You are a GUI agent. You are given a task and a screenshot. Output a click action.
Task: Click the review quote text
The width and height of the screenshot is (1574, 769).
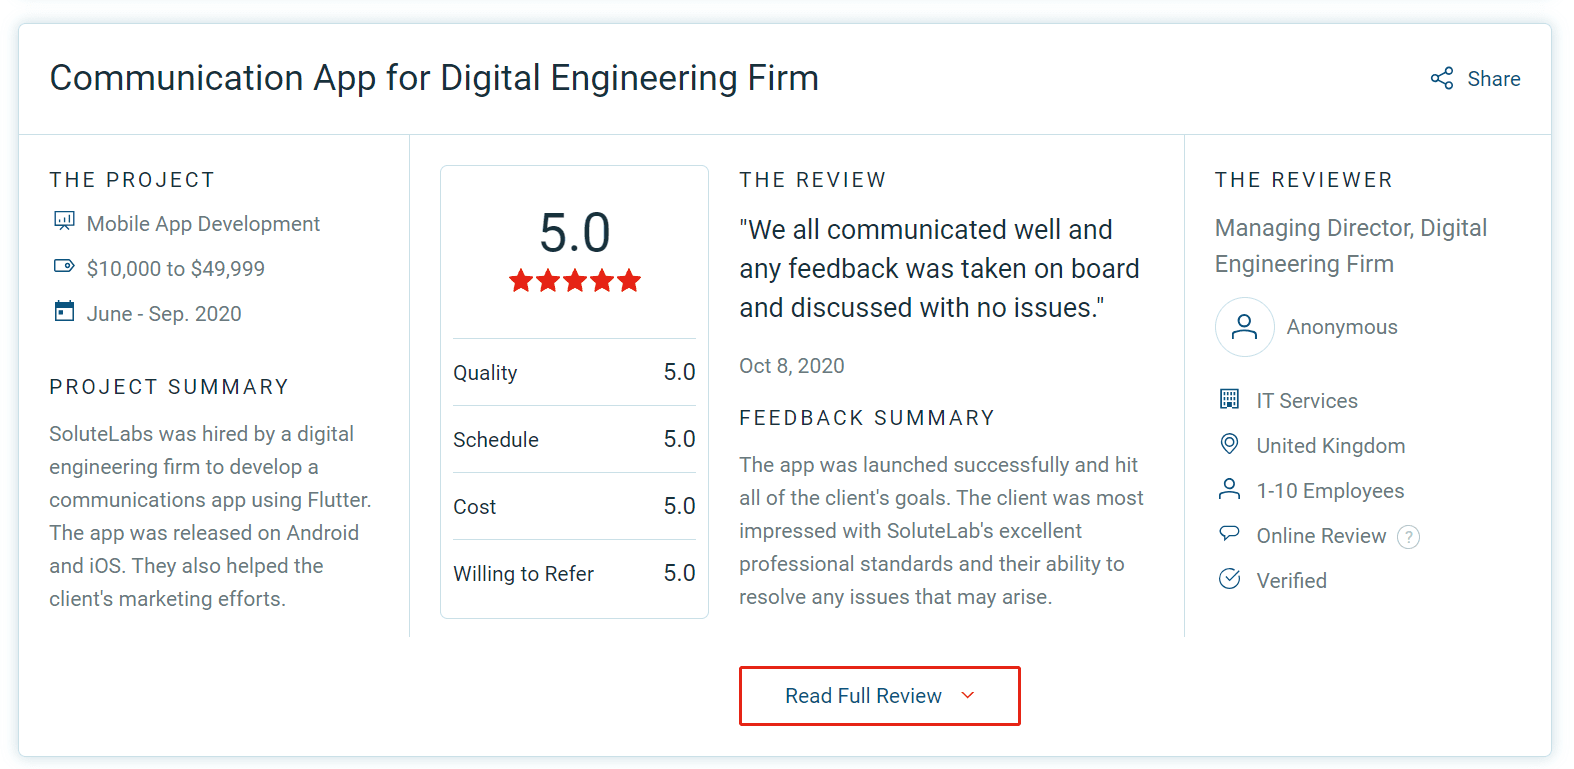(938, 269)
